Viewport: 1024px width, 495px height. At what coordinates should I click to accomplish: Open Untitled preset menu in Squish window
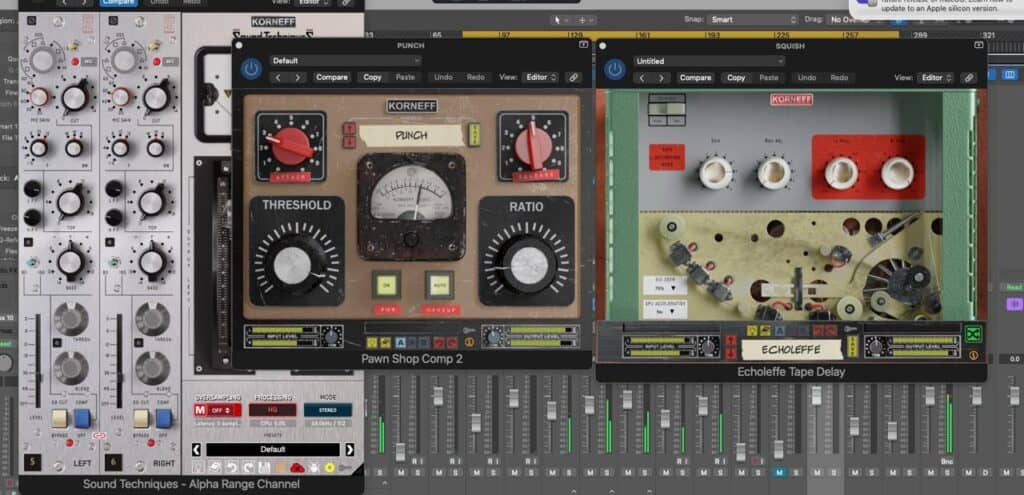click(x=709, y=61)
